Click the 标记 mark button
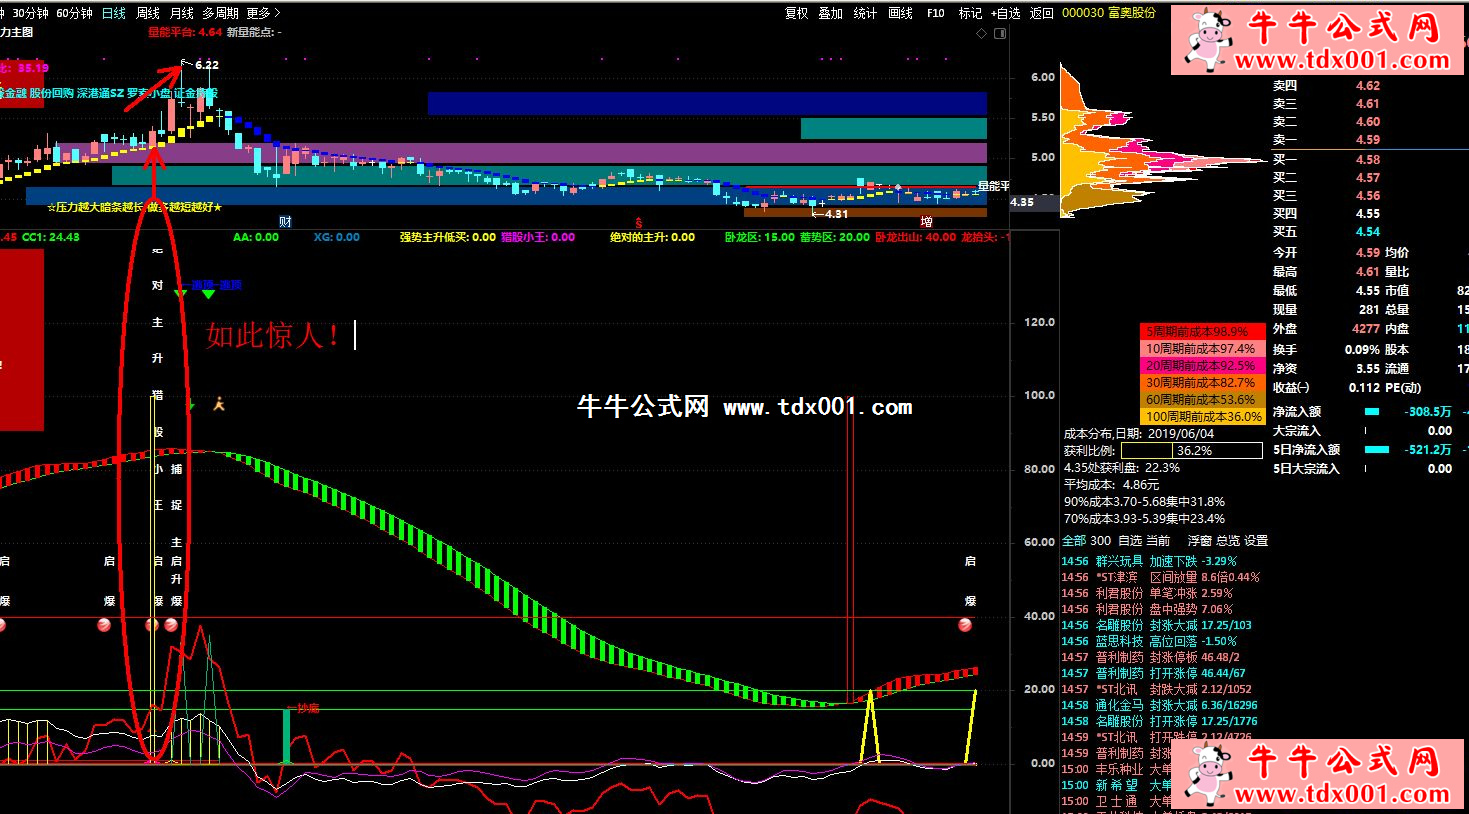Viewport: 1469px width, 814px height. (970, 13)
